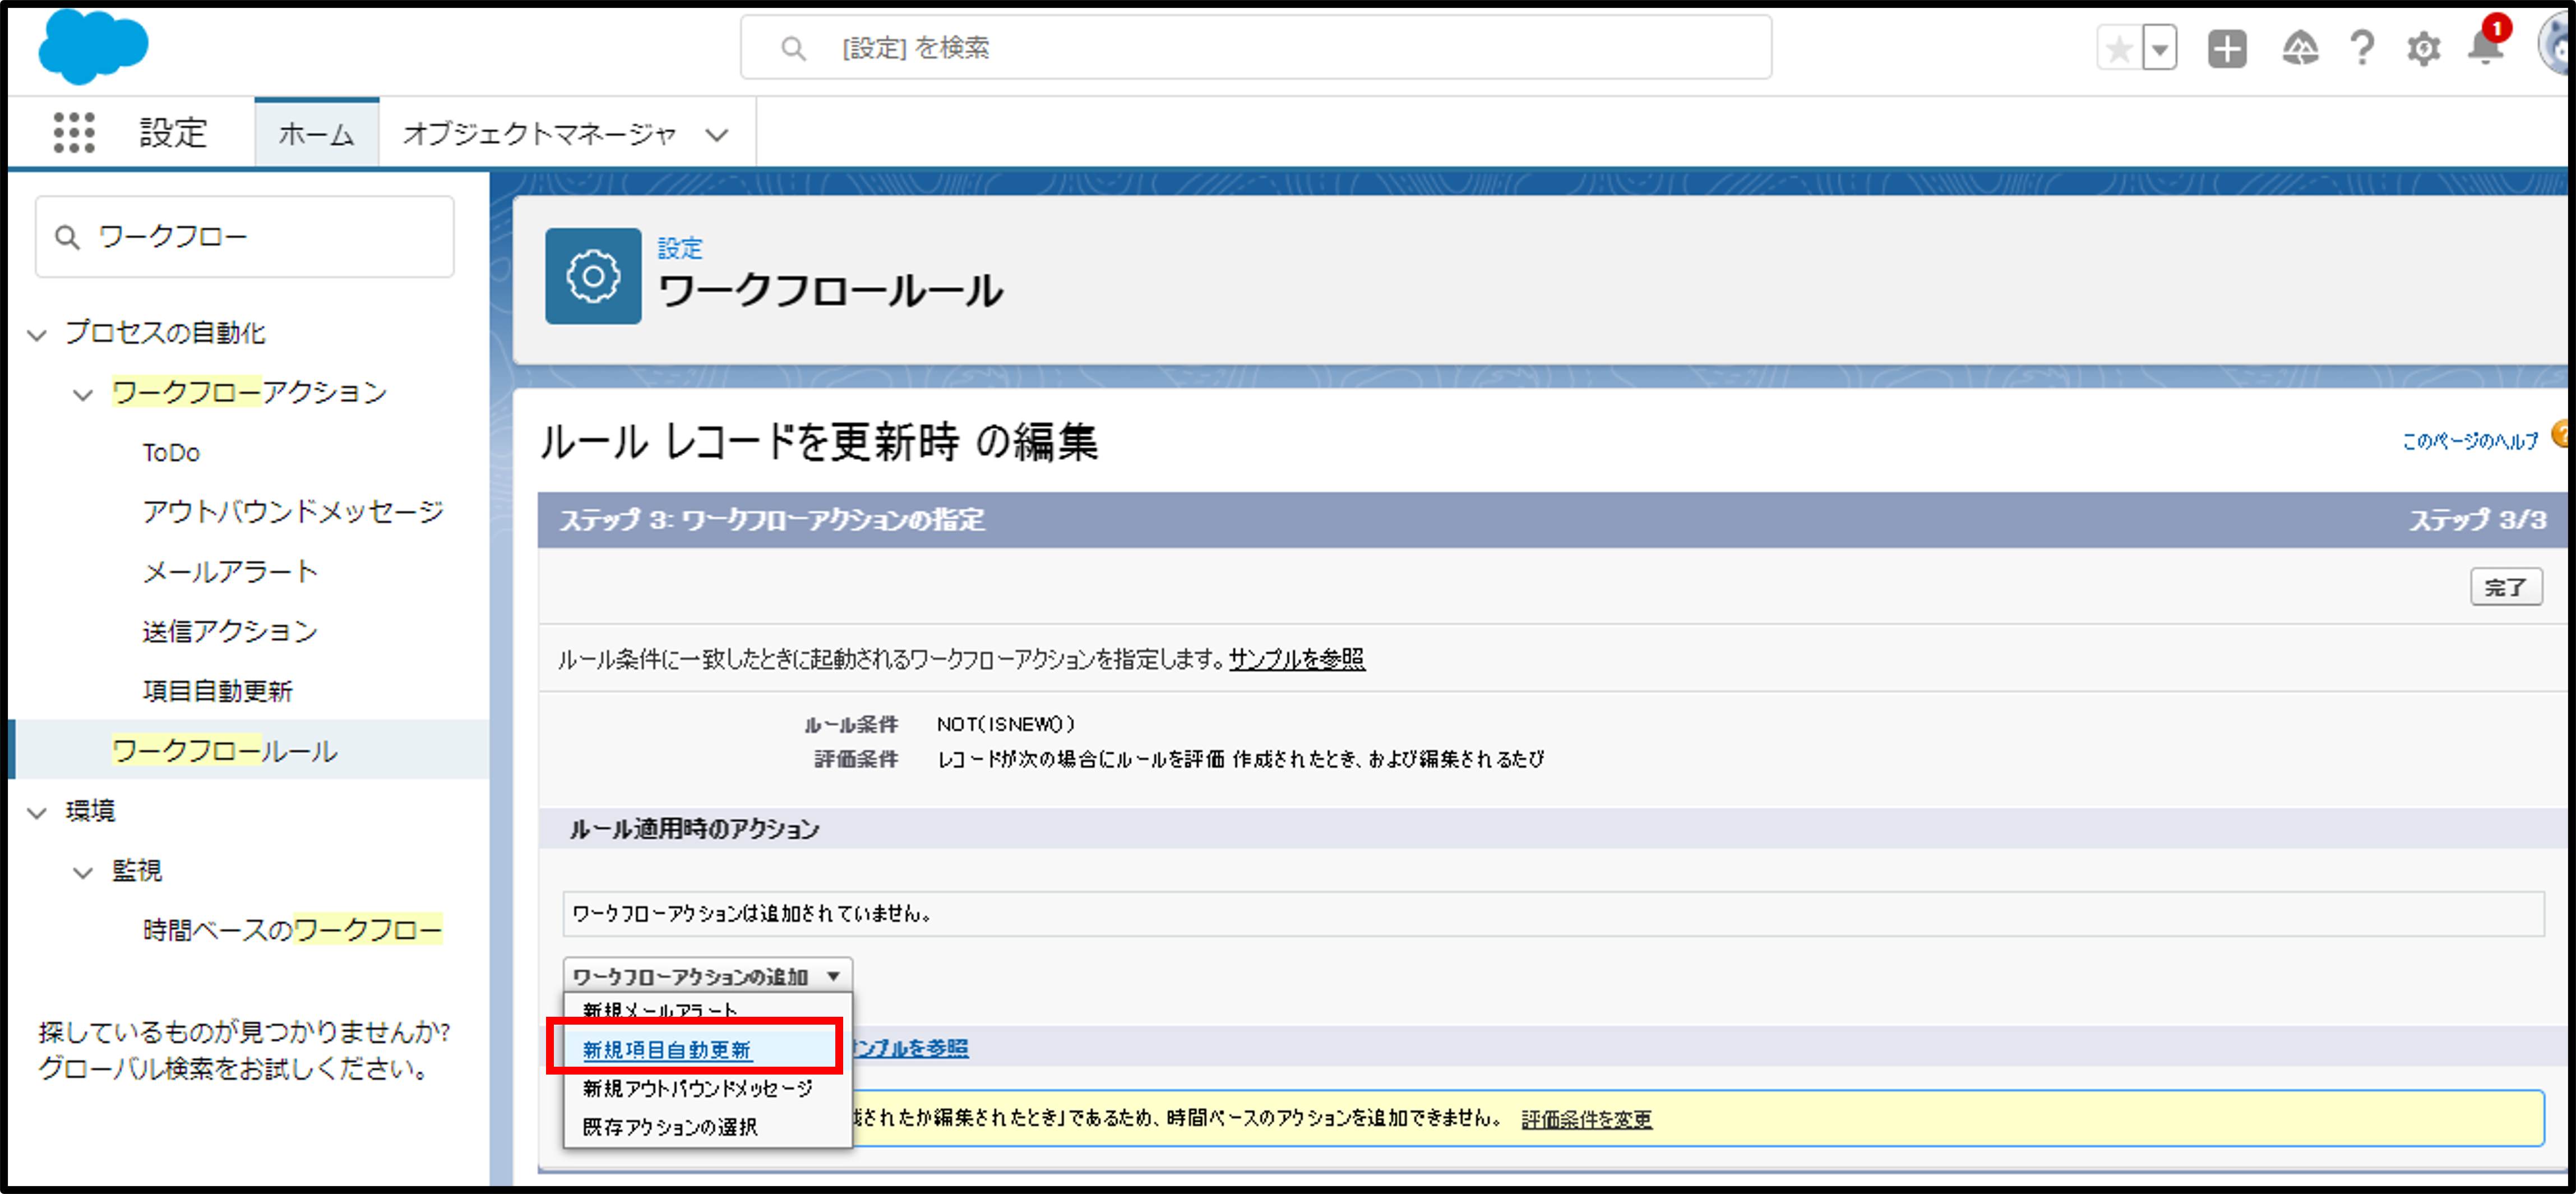Select 新規項目自動更新 from the menu
The width and height of the screenshot is (2576, 1194).
pyautogui.click(x=667, y=1050)
